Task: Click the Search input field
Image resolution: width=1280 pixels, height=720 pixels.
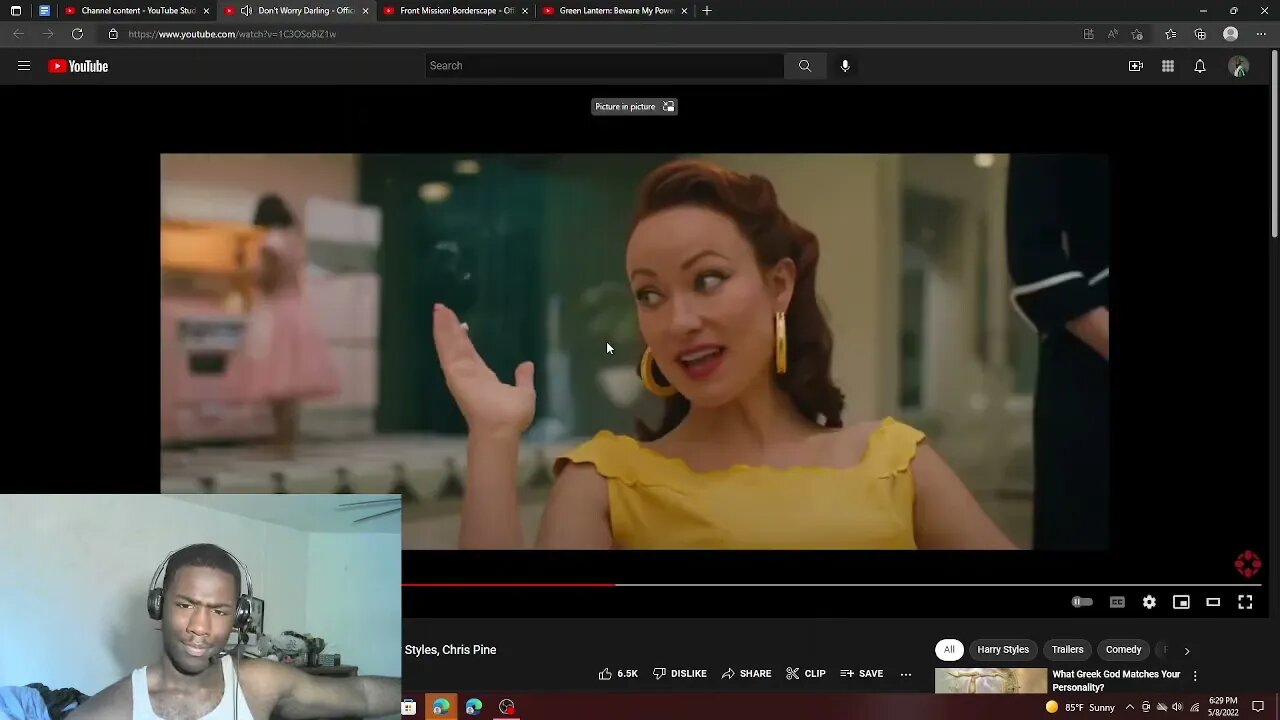Action: [604, 66]
